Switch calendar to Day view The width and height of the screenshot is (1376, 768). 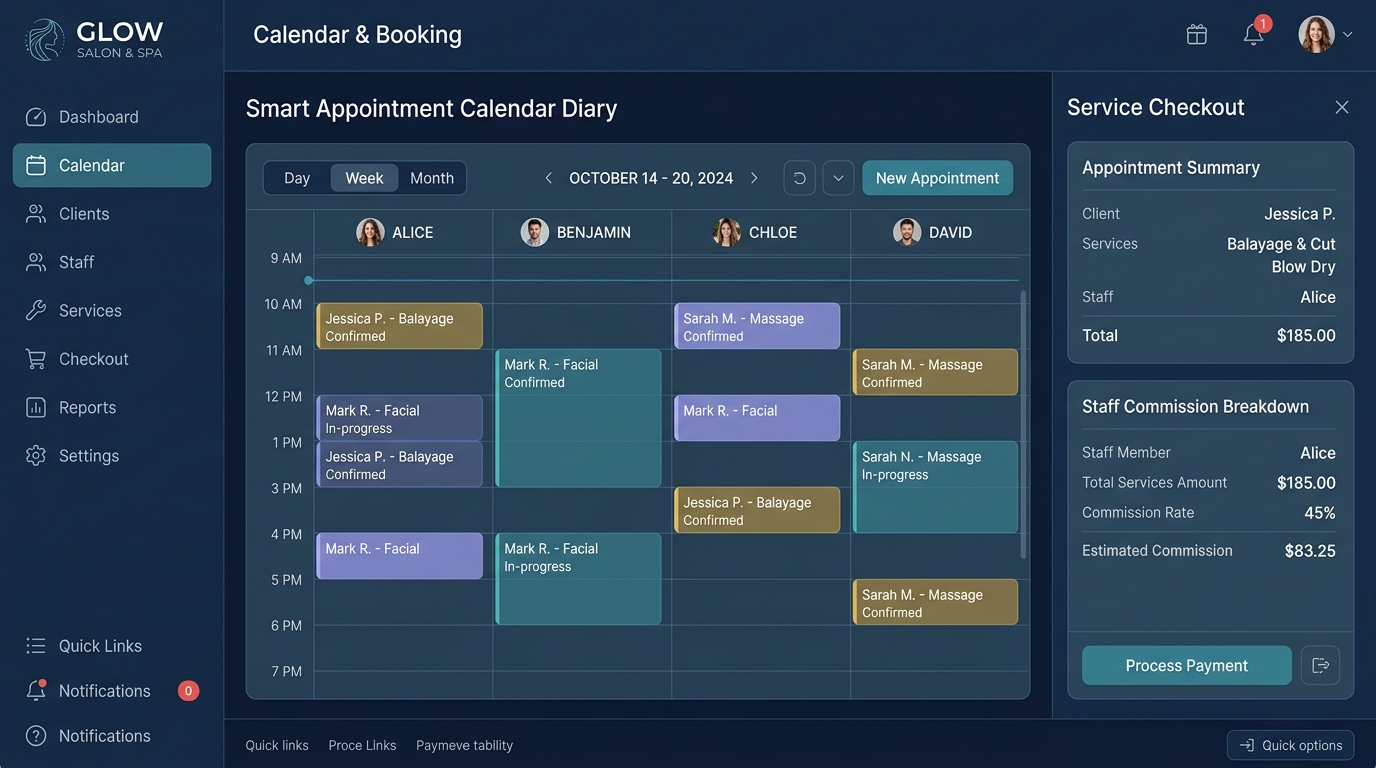point(297,178)
